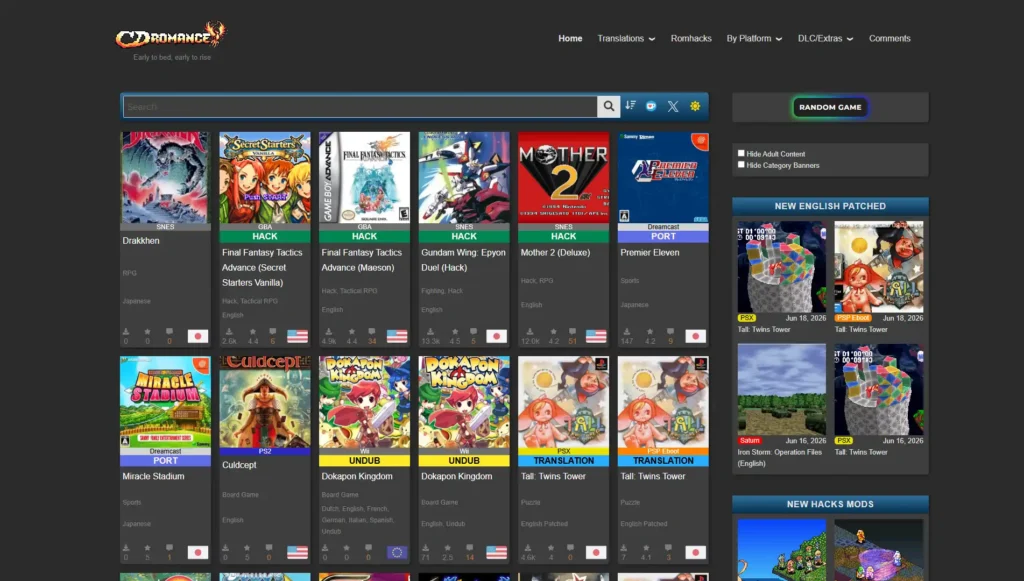
Task: Open the Drakkhen cover thumbnail
Action: 165,178
